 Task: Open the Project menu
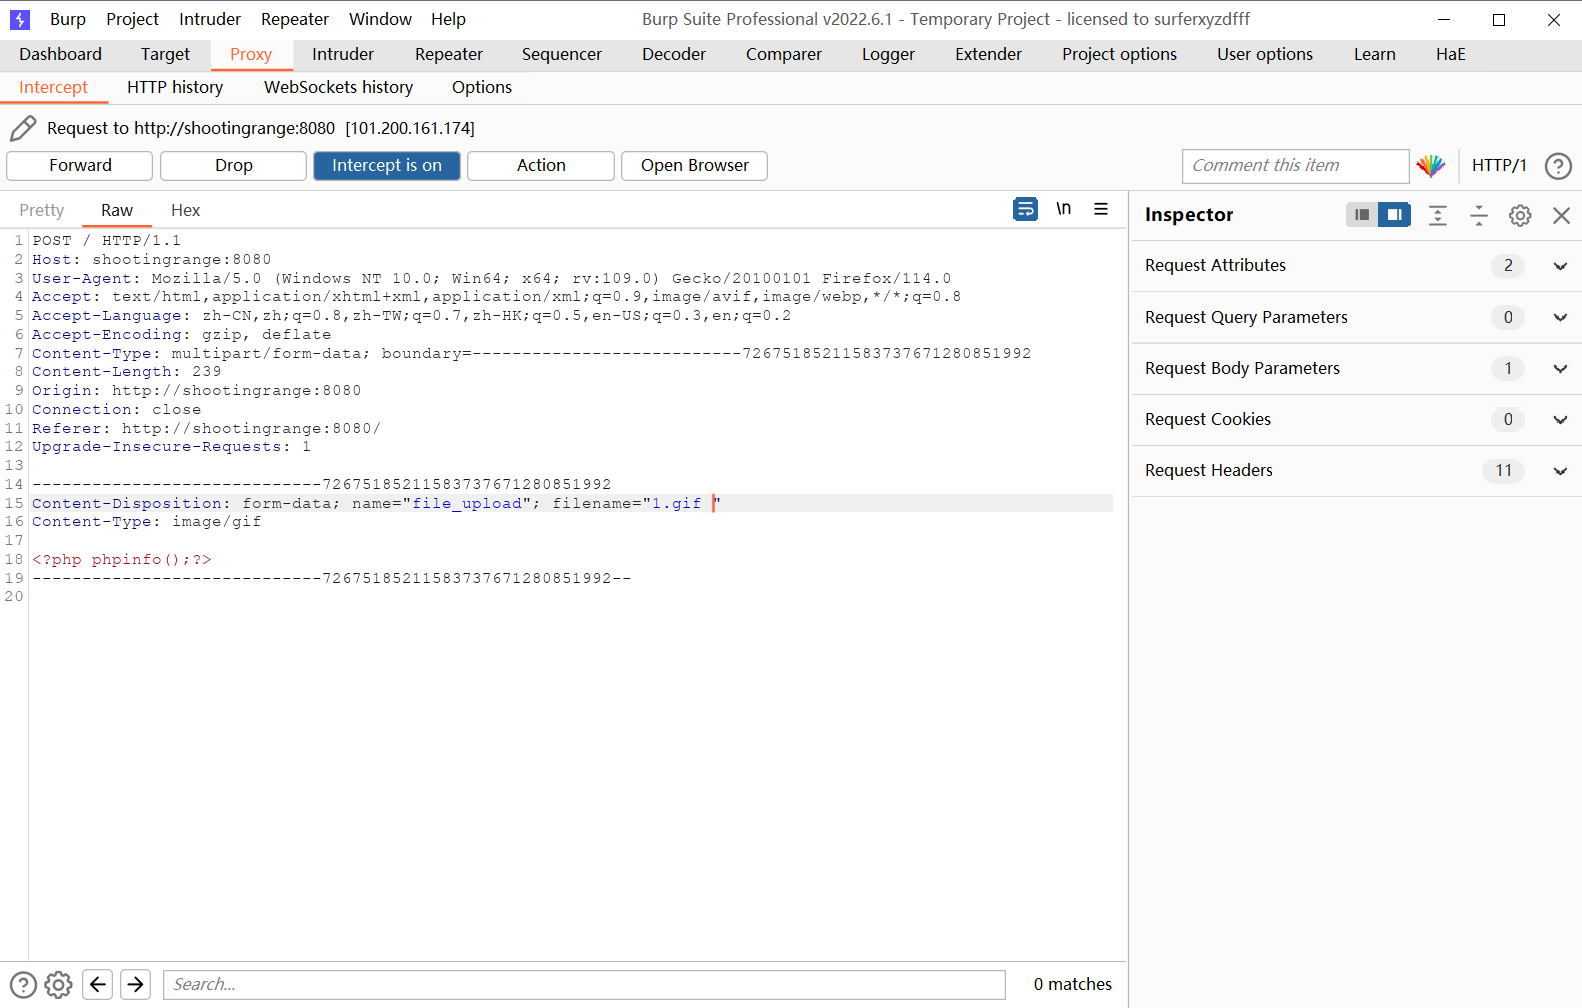pyautogui.click(x=132, y=19)
